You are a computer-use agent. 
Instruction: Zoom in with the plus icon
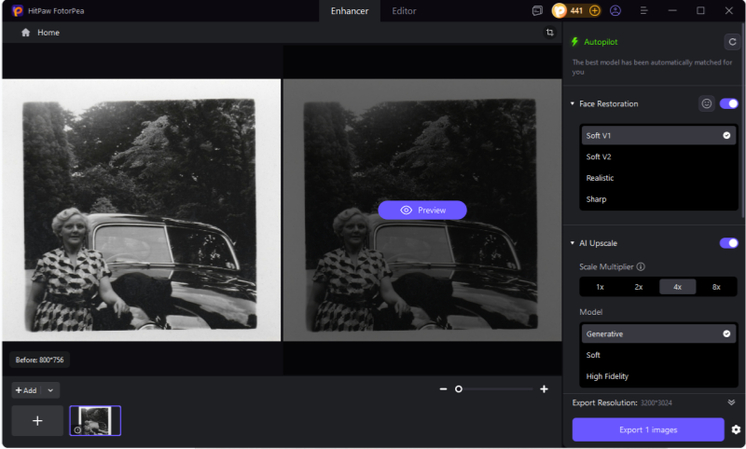pos(544,389)
